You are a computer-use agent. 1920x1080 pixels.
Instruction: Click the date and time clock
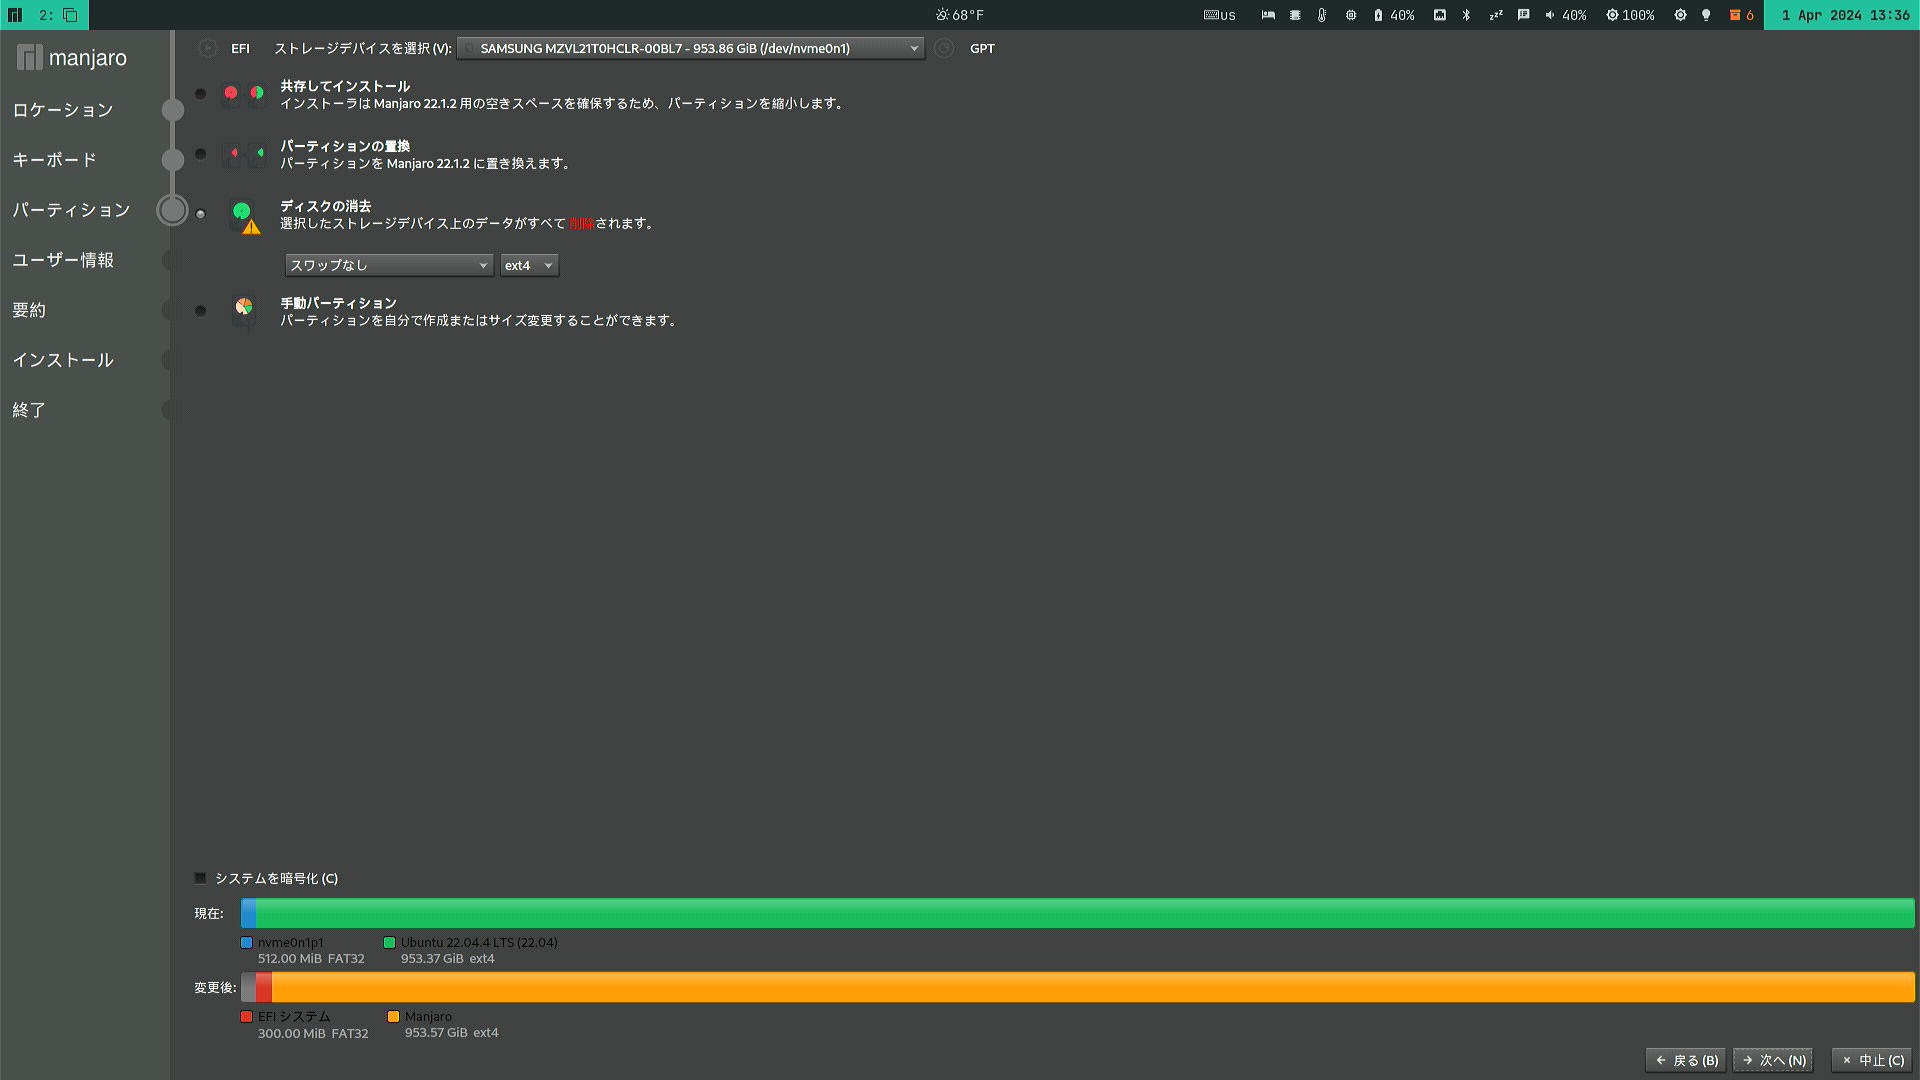(1845, 15)
